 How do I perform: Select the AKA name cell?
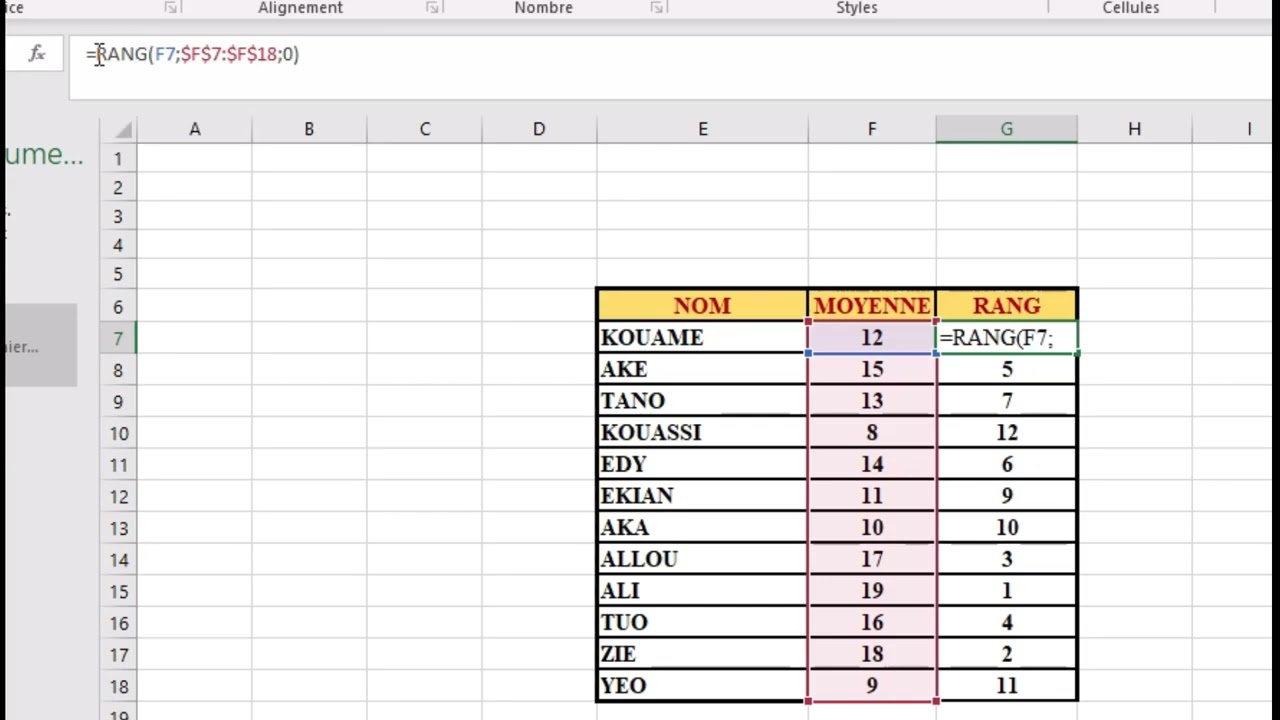[702, 528]
